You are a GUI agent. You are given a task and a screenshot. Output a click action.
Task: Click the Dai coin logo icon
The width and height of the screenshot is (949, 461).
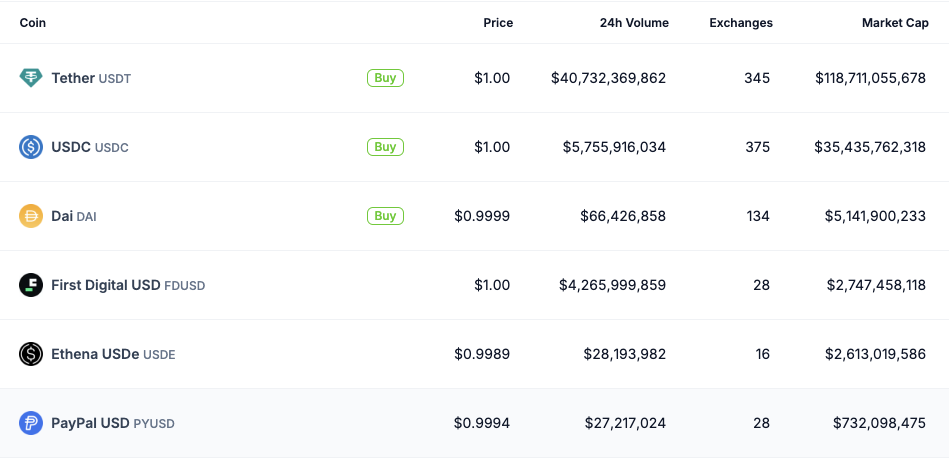[31, 216]
